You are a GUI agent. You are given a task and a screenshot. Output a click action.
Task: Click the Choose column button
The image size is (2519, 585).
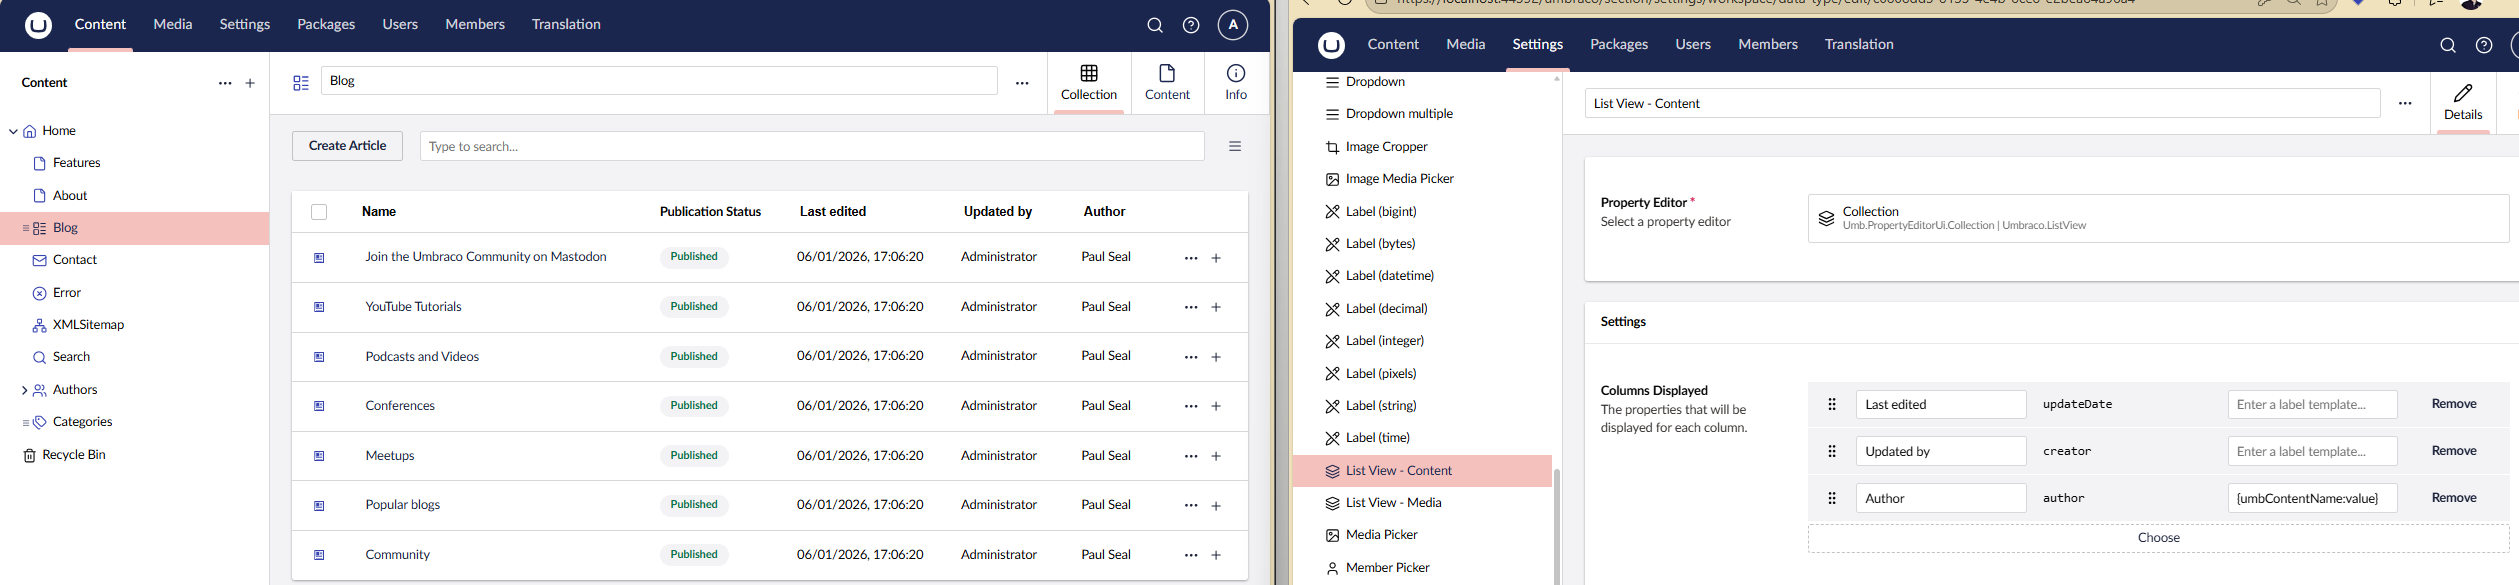pyautogui.click(x=2157, y=538)
